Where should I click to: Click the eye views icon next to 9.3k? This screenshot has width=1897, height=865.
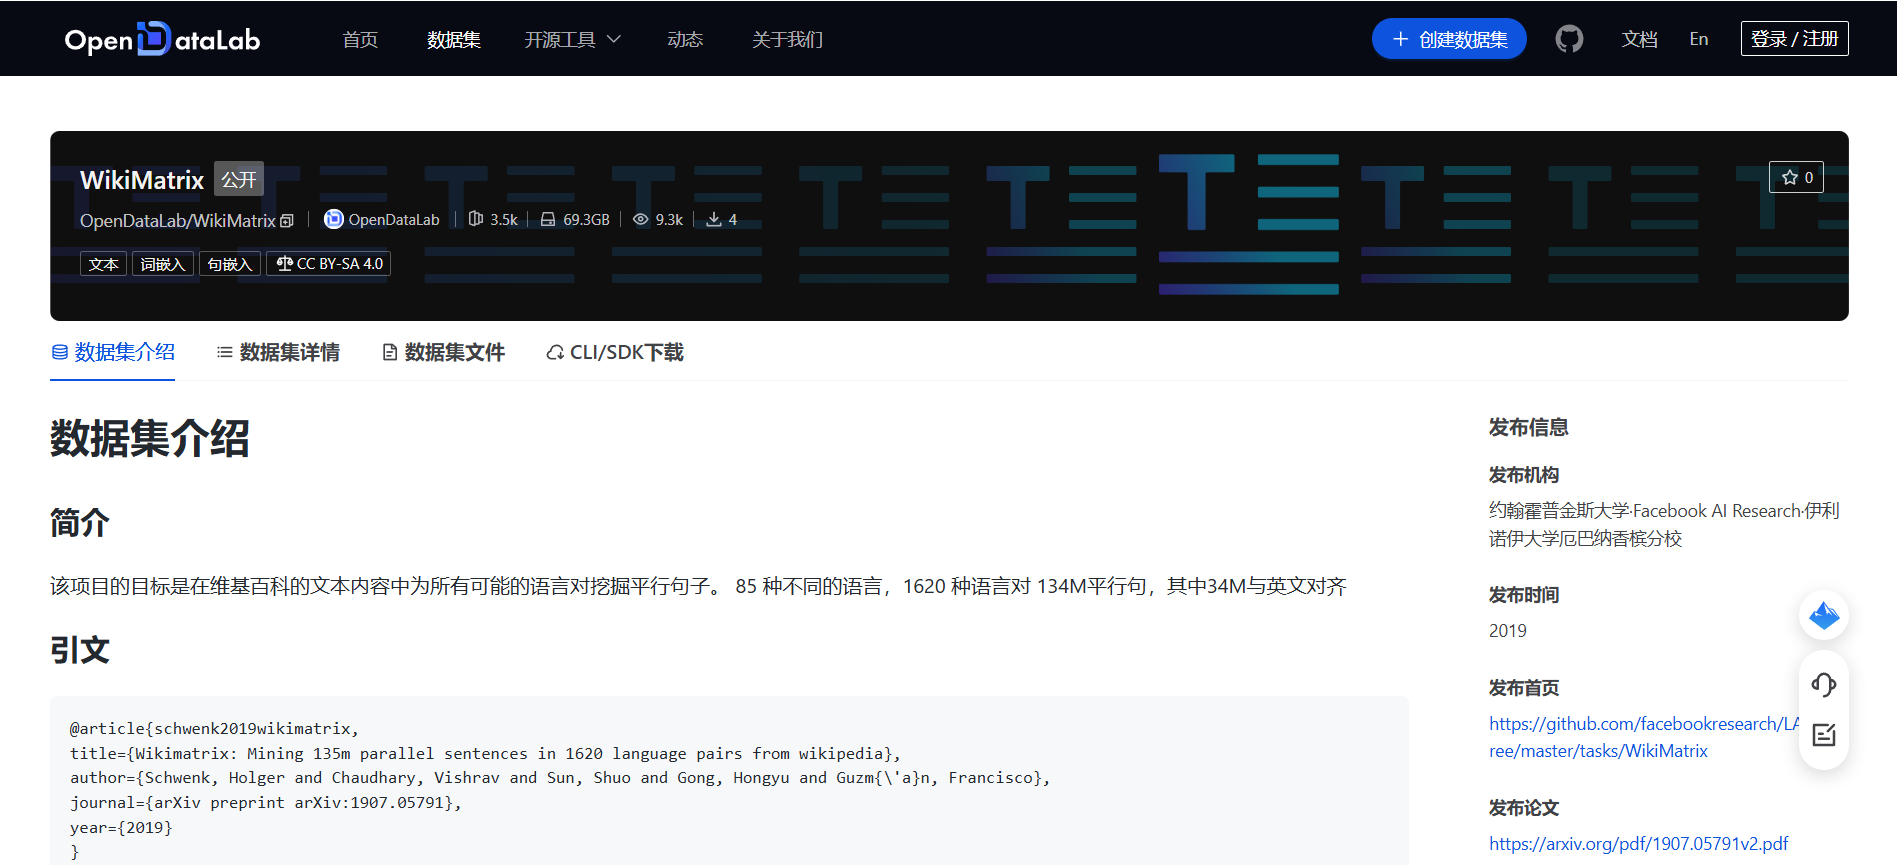[641, 219]
